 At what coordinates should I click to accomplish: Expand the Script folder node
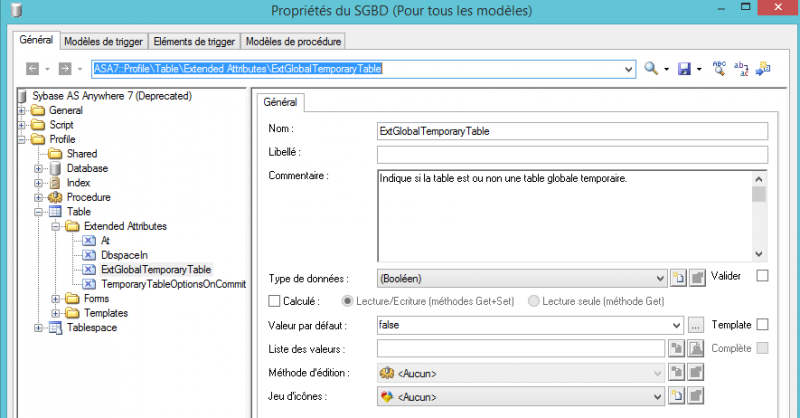pos(21,125)
